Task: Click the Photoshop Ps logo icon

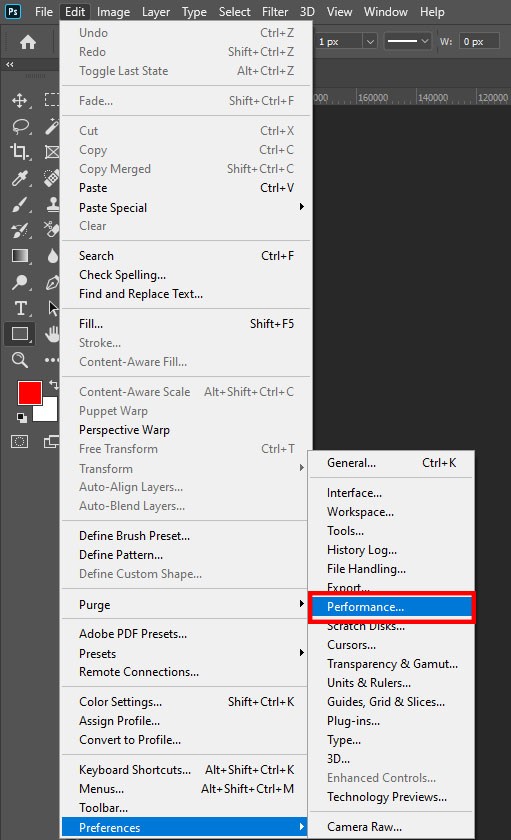Action: 13,11
